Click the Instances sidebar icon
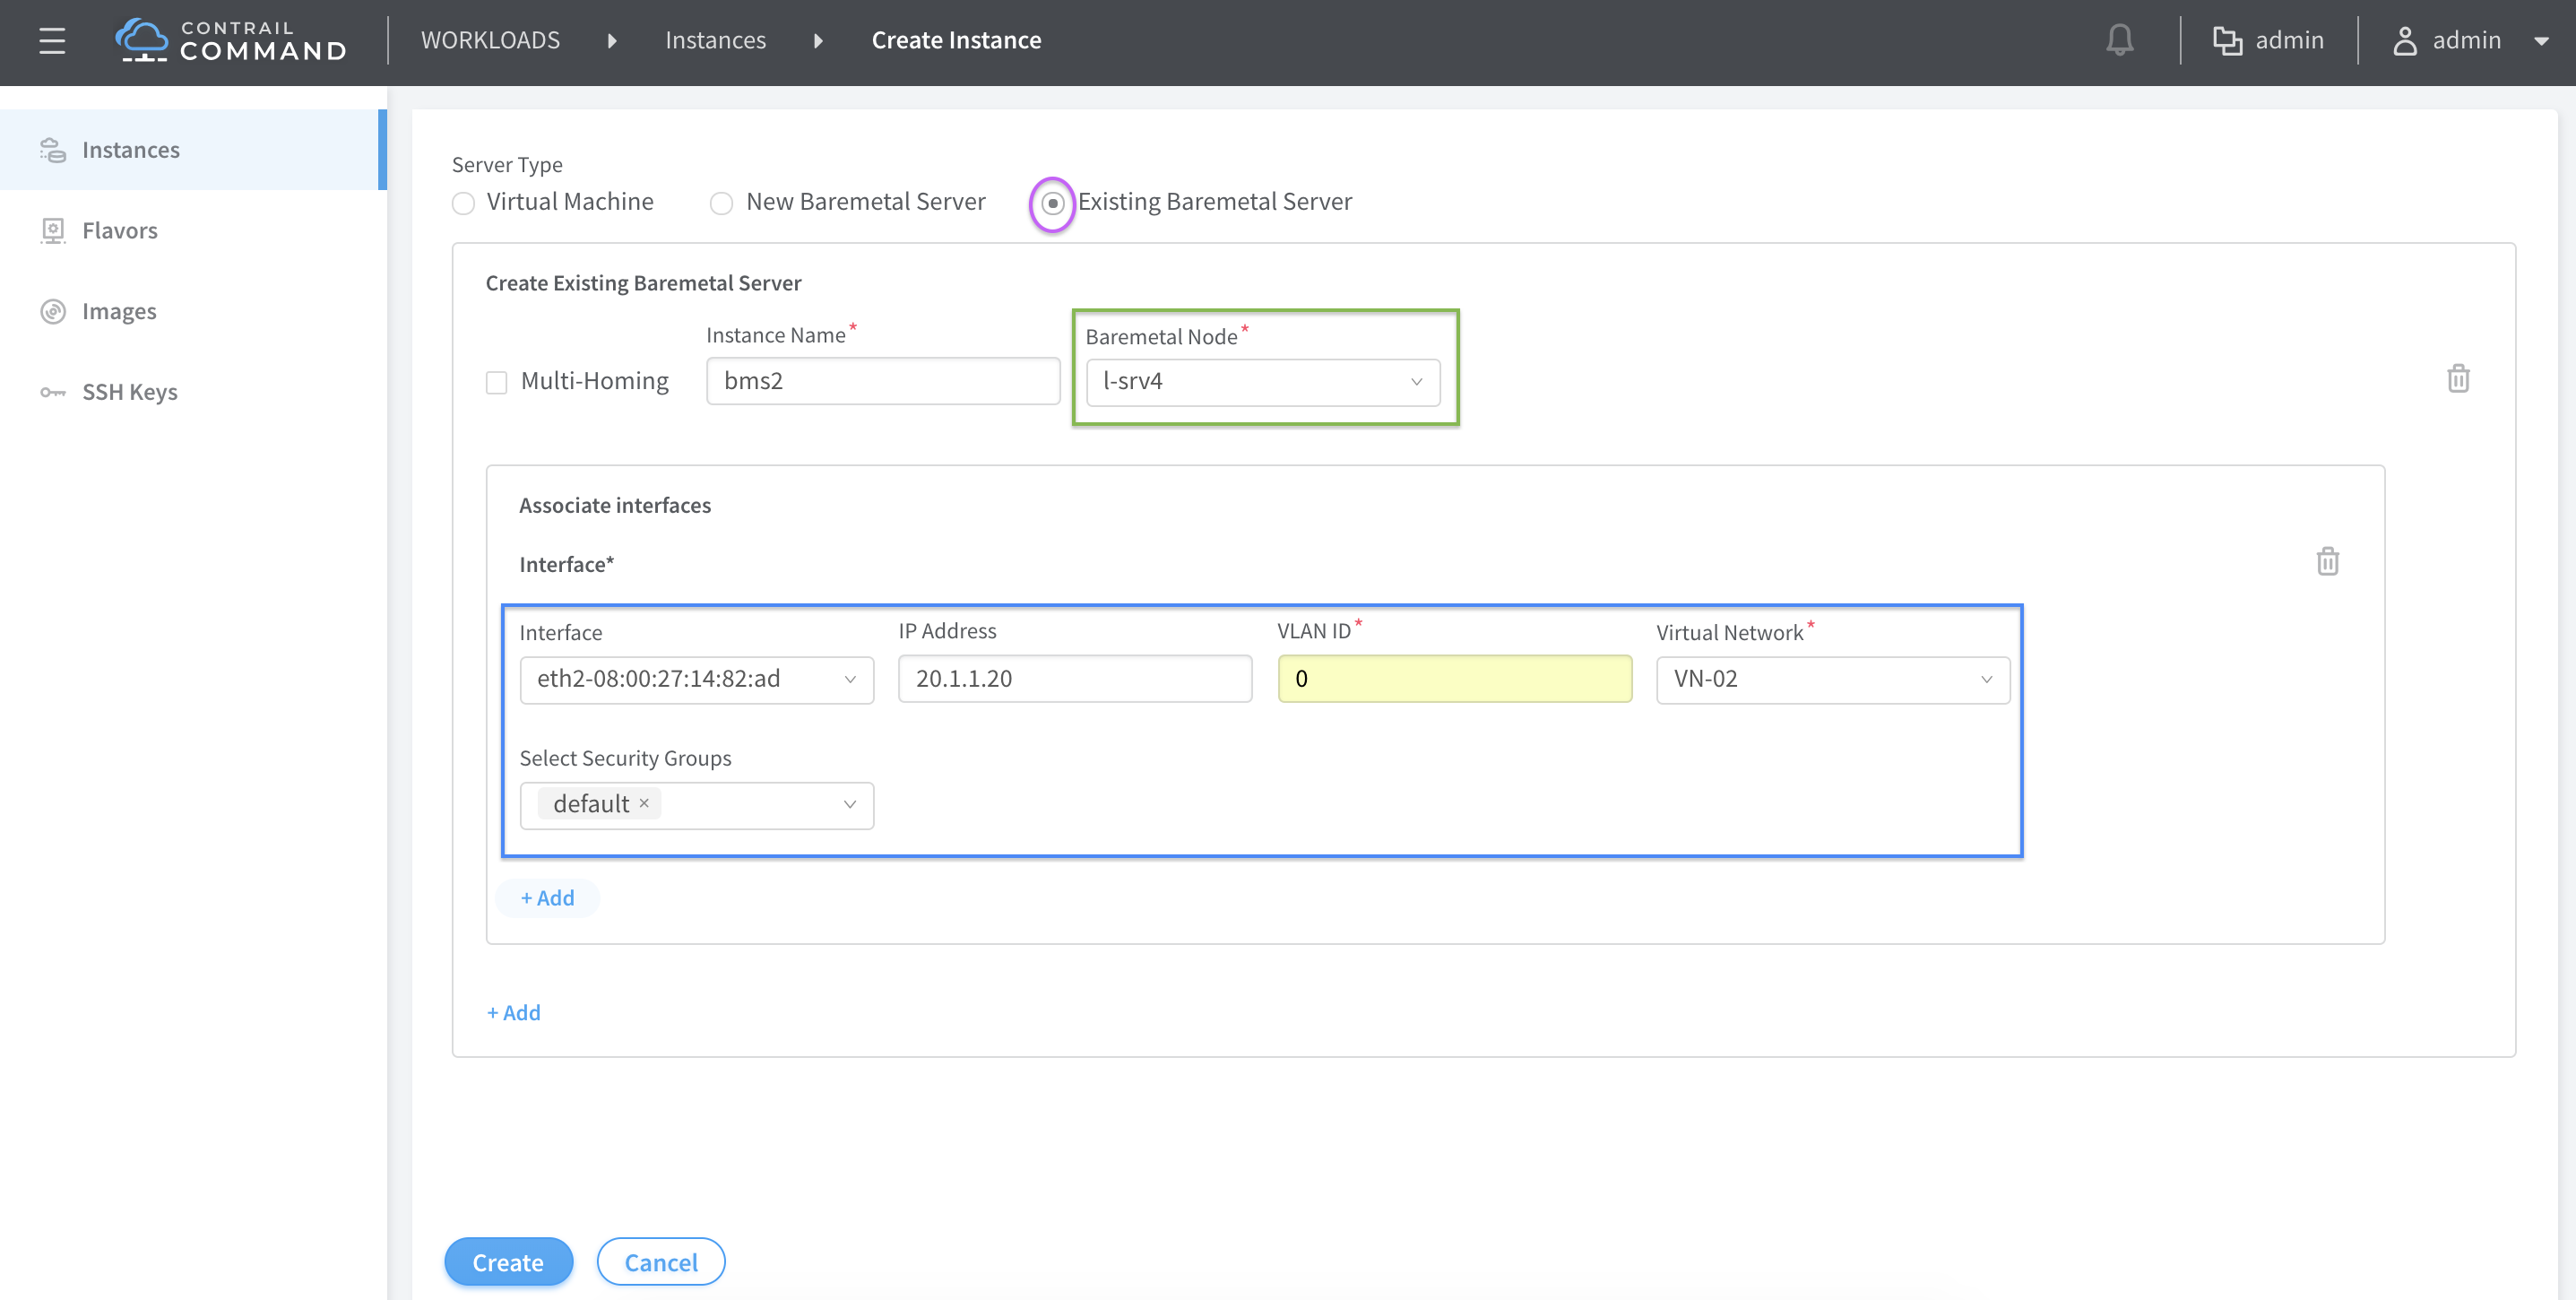Image resolution: width=2576 pixels, height=1300 pixels. click(53, 150)
